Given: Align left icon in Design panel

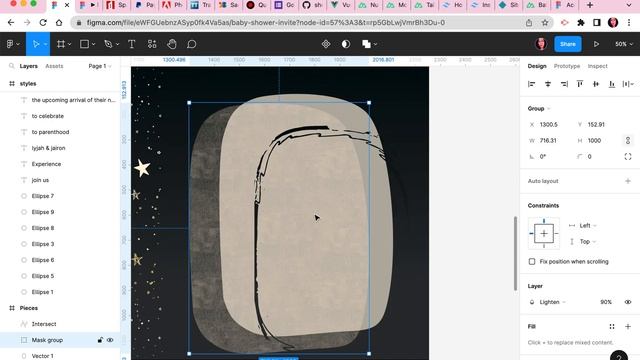Looking at the screenshot, I should 531,84.
